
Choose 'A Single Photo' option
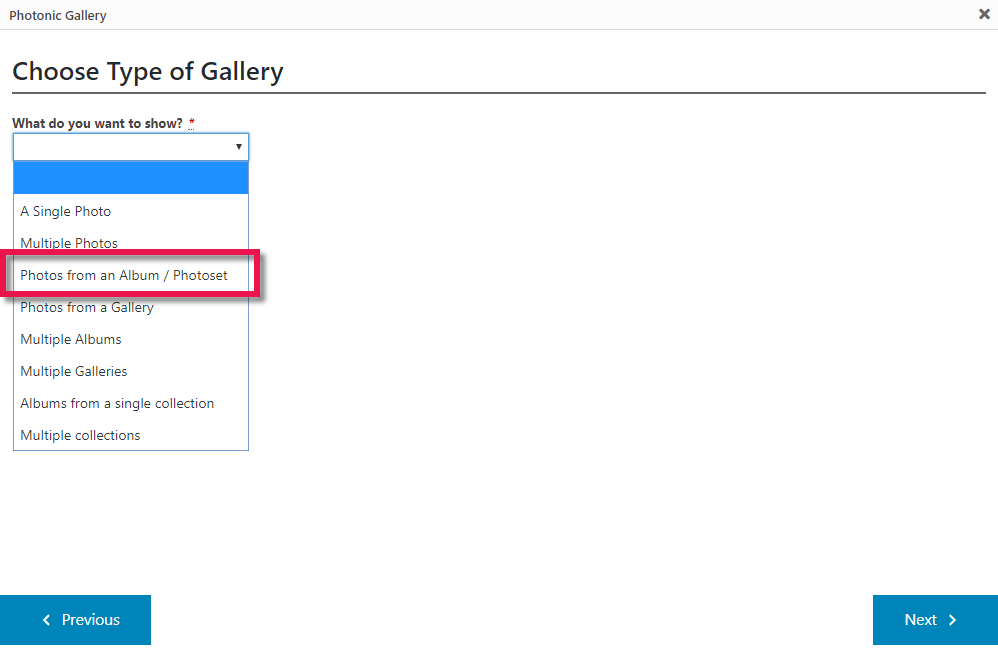coord(66,211)
